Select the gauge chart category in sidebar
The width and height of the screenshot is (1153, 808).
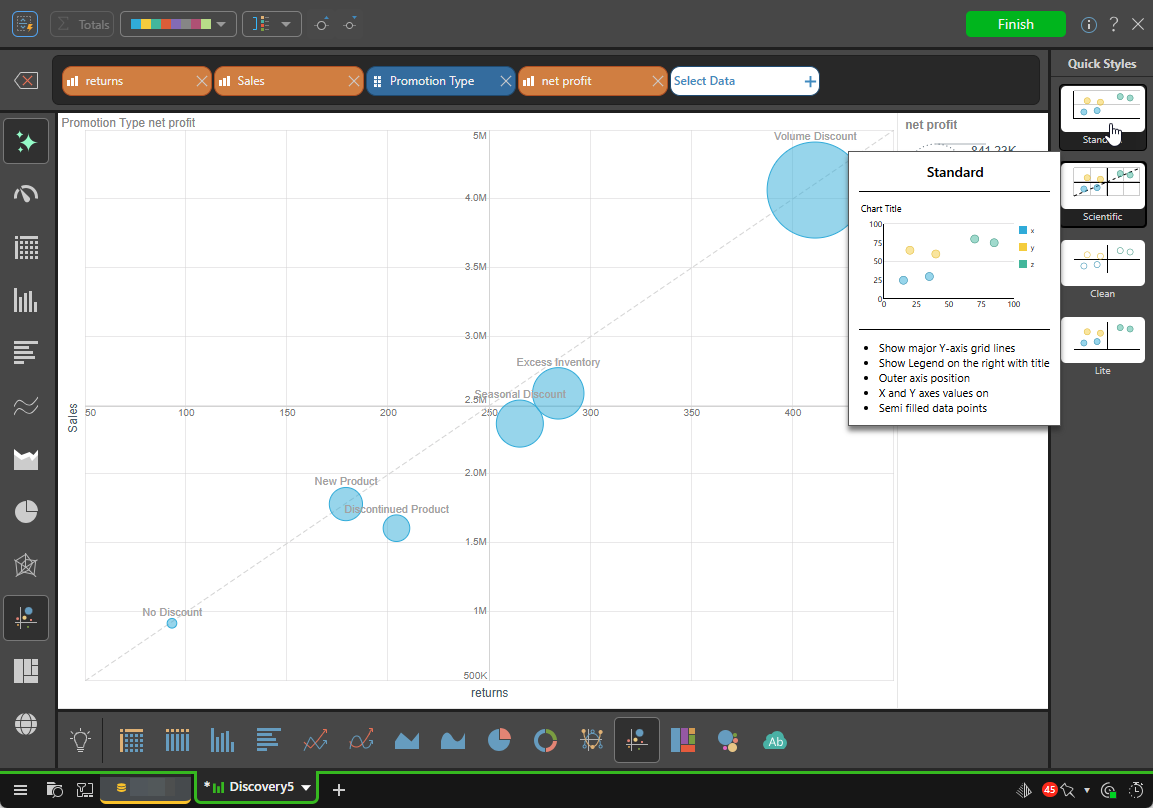pyautogui.click(x=26, y=194)
